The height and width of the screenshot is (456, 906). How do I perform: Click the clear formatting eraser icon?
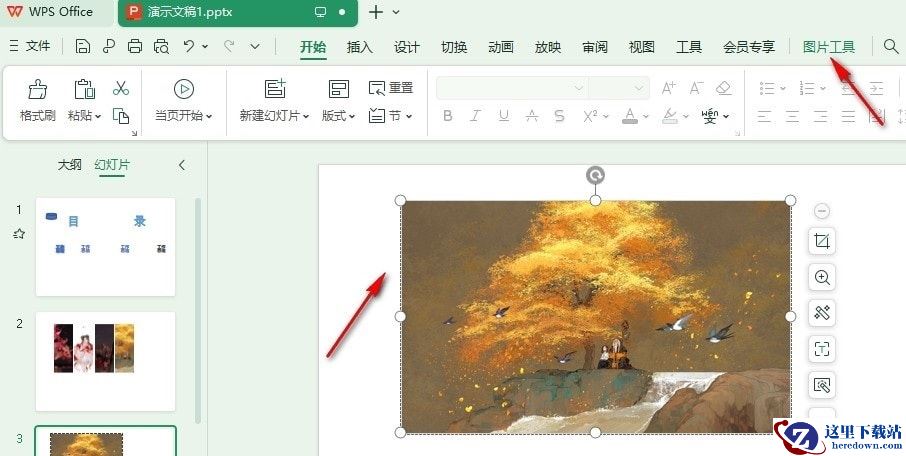click(x=723, y=88)
